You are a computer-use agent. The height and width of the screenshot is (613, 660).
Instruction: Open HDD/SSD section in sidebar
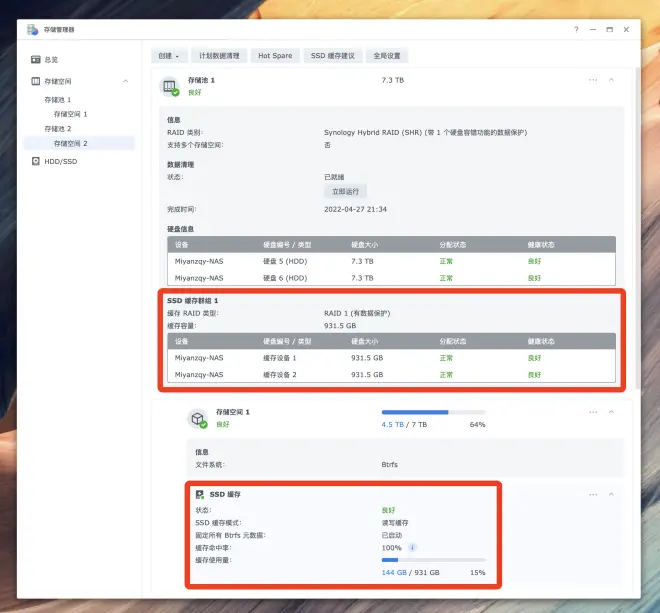61,161
